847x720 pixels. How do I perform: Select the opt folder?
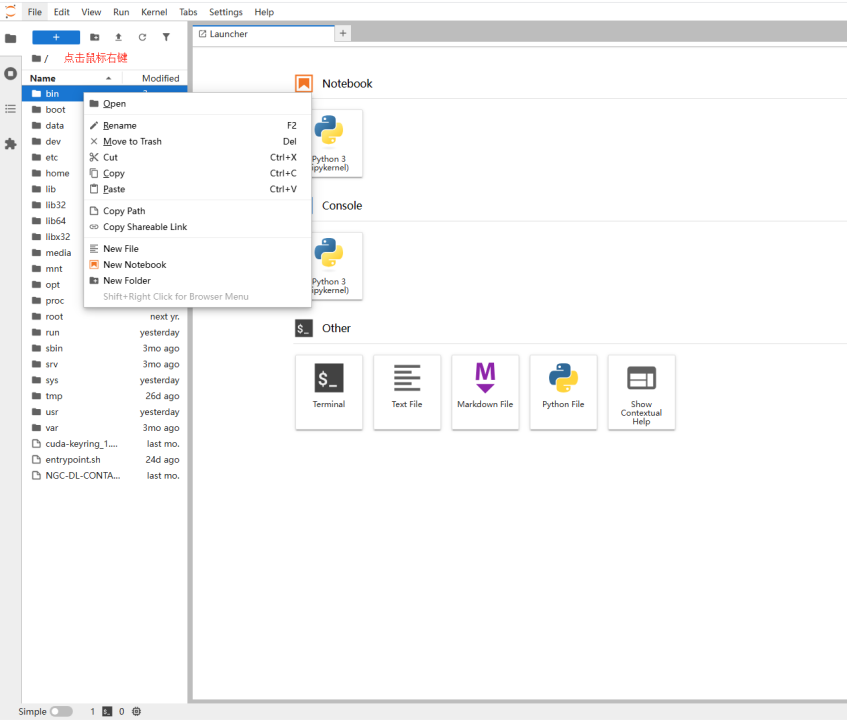pyautogui.click(x=53, y=285)
